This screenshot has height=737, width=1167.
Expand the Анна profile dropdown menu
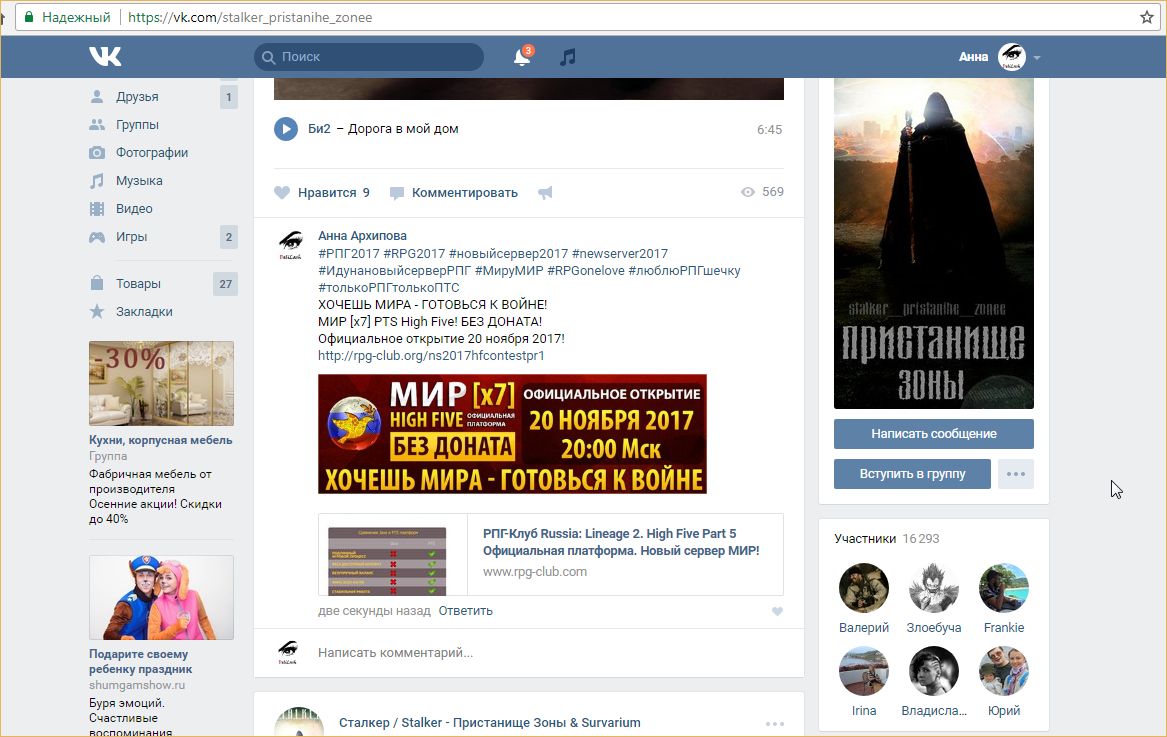tap(1037, 58)
